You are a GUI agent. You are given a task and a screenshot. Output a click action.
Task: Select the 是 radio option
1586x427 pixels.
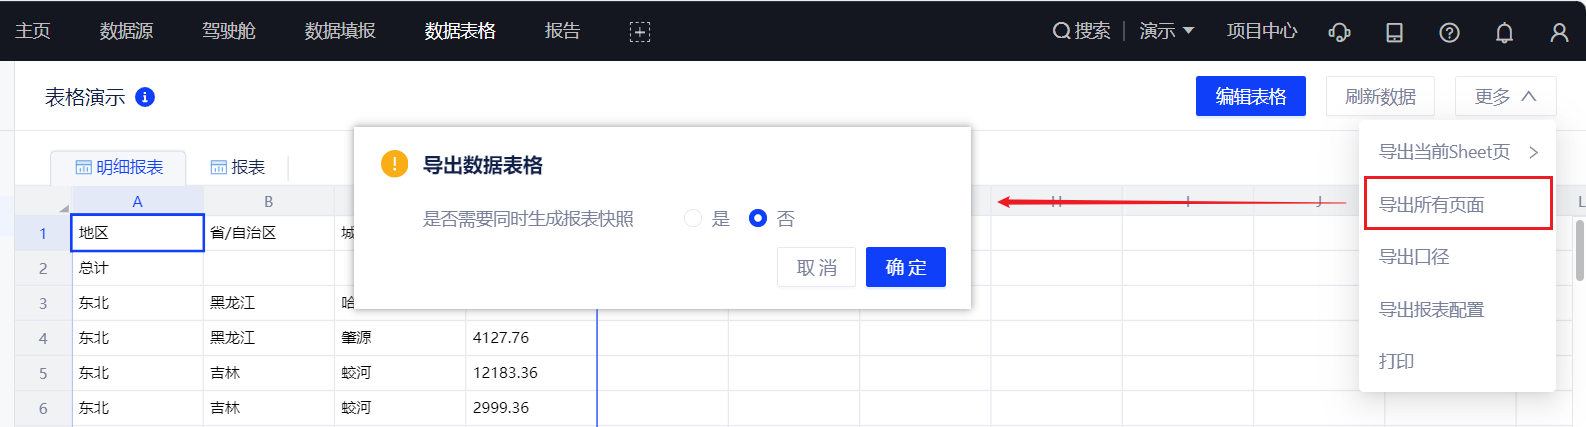tap(693, 218)
